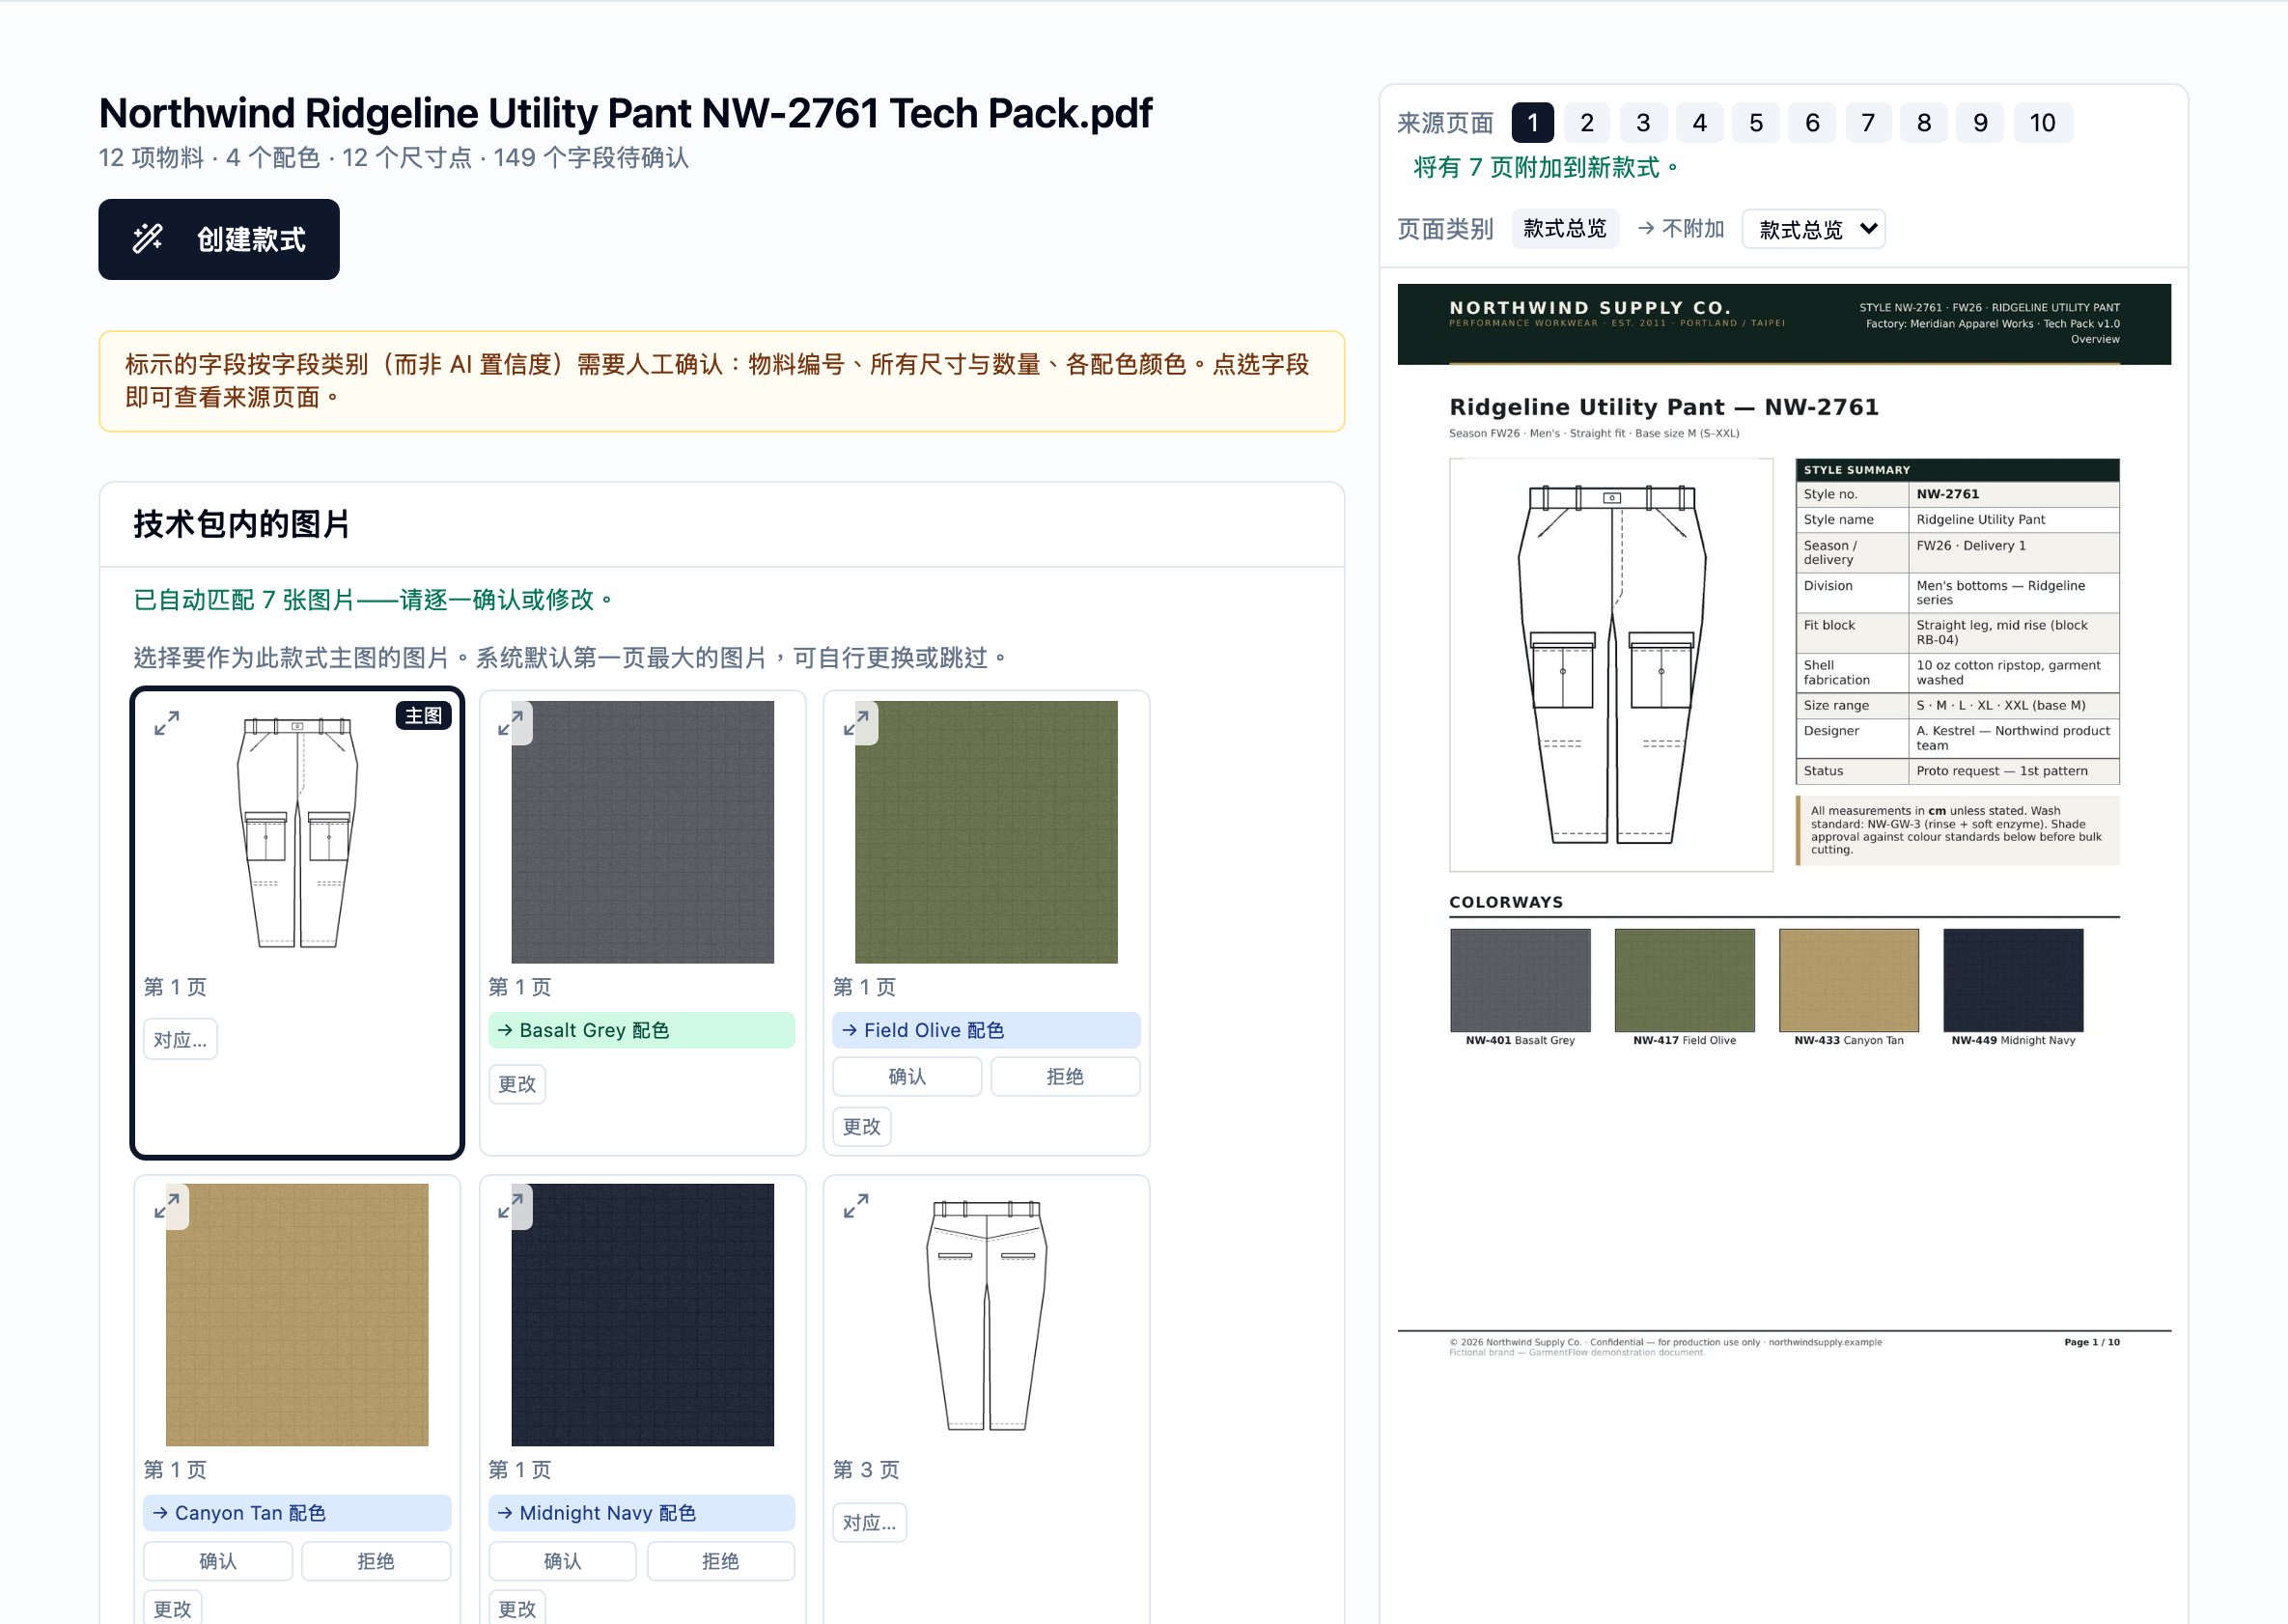Click NW-417 Field Olive swatch in PDF preview
This screenshot has height=1624, width=2288.
pyautogui.click(x=1685, y=980)
